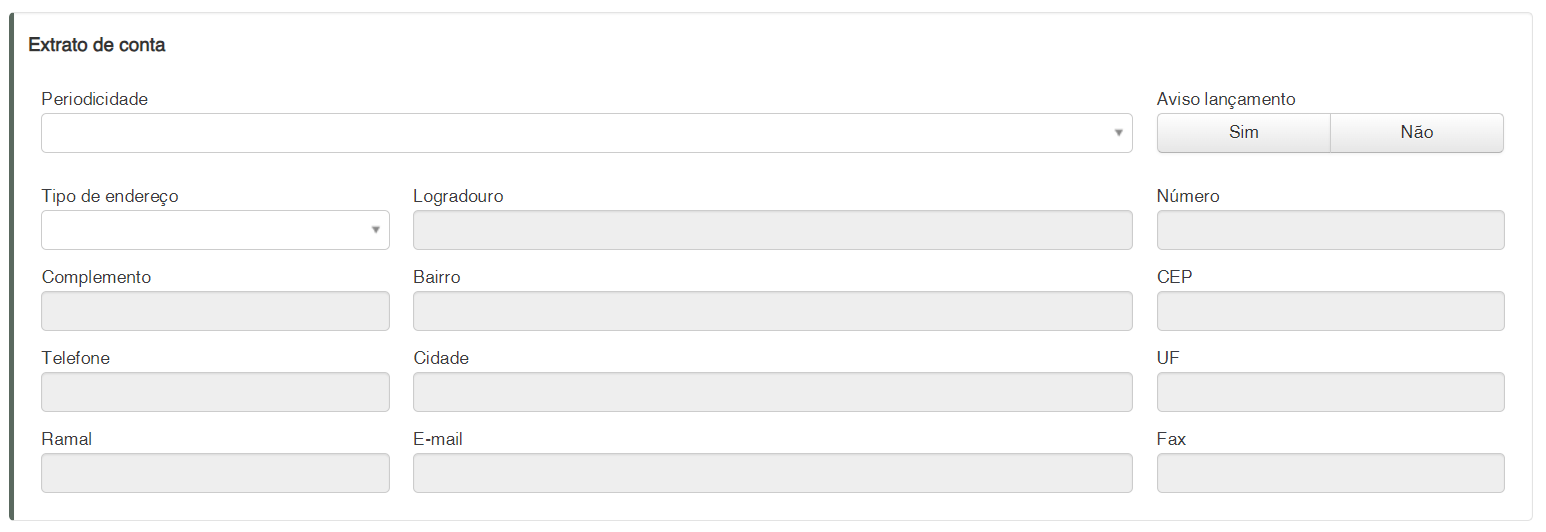Screen dimensions: 1546x532
Task: Select the Bairro input field
Action: [x=772, y=311]
